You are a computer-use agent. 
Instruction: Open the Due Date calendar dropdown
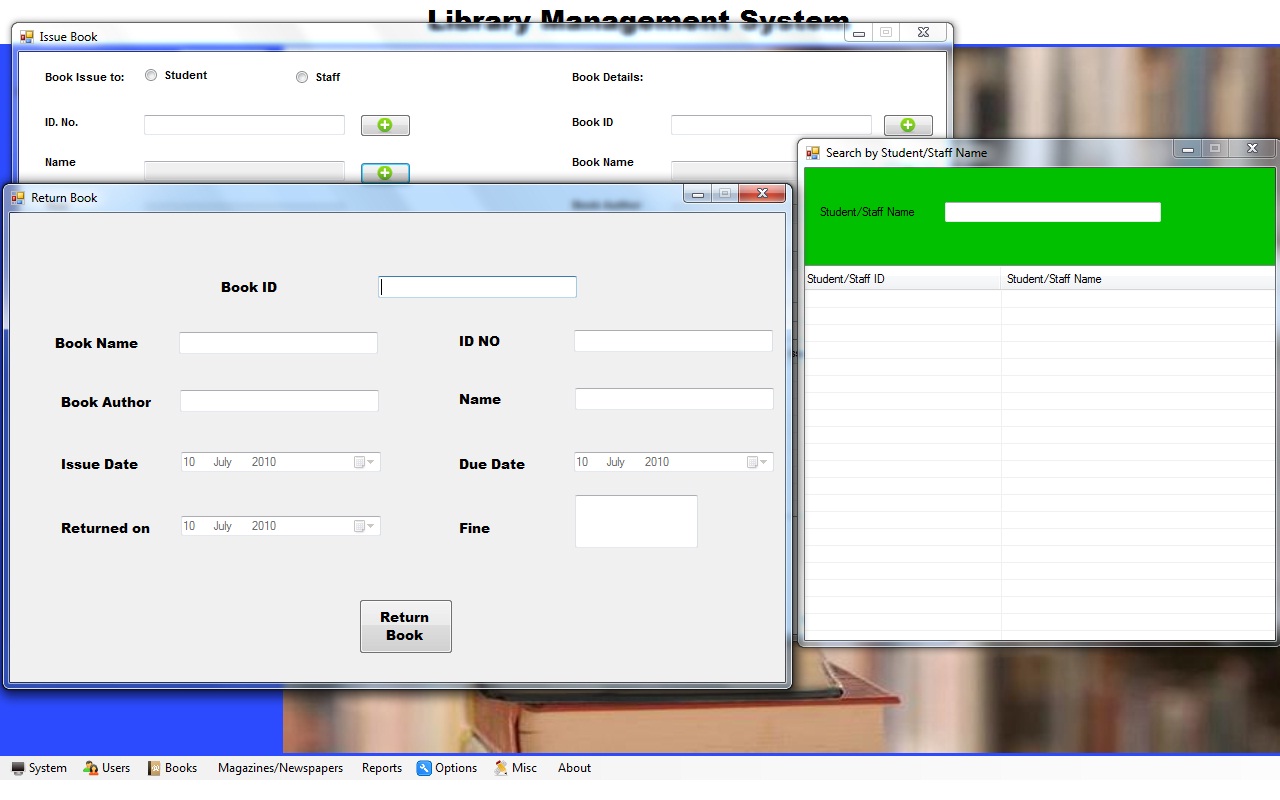(x=761, y=461)
